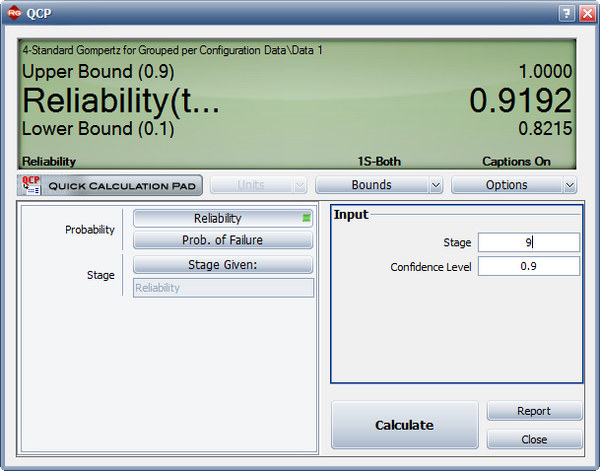Click the Lower Bound (0.1) caption
This screenshot has width=600, height=471.
point(98,129)
